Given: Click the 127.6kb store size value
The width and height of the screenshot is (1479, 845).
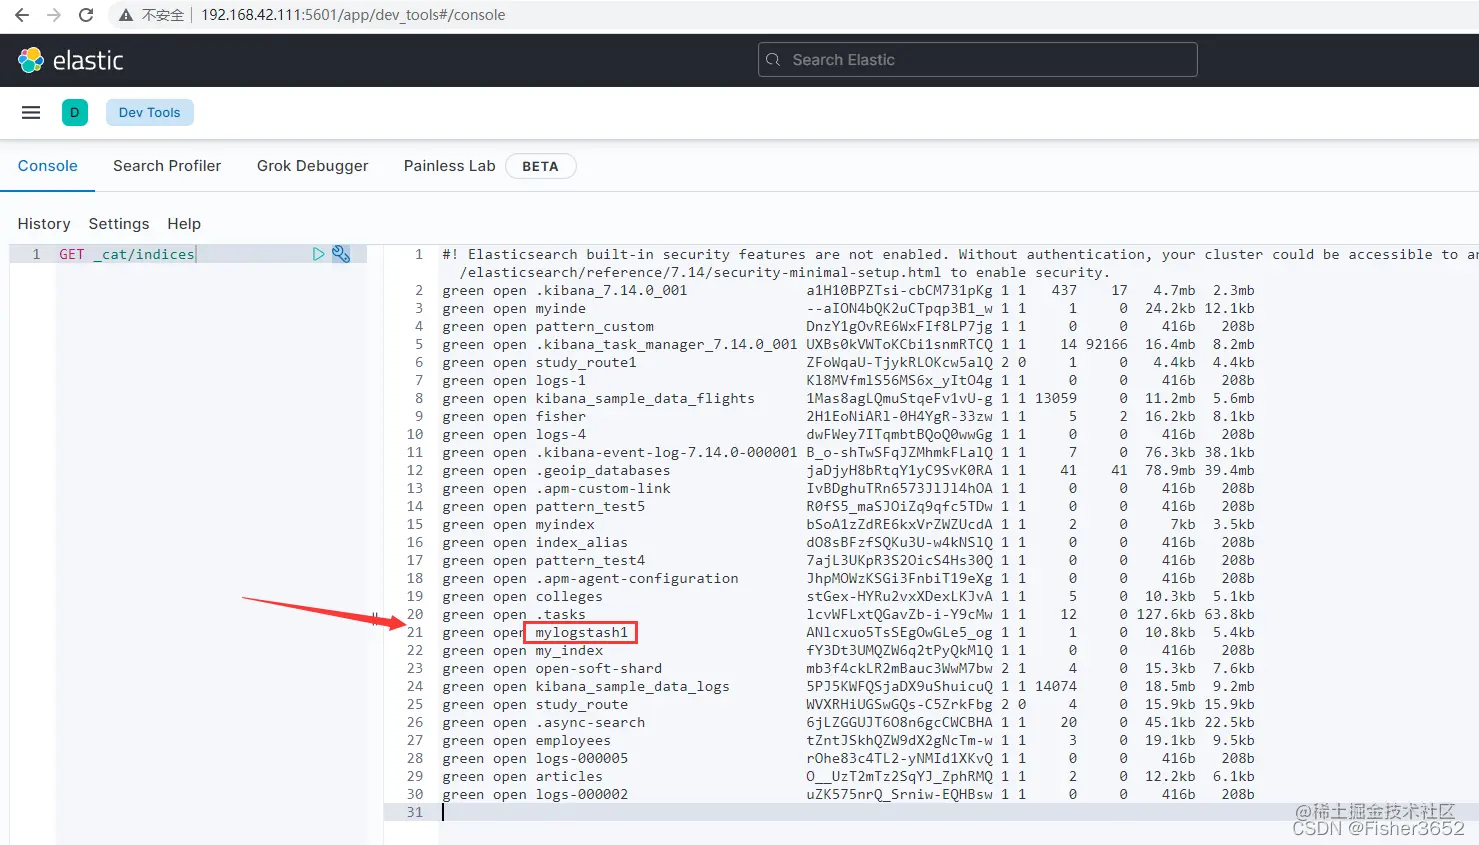Looking at the screenshot, I should [1166, 614].
